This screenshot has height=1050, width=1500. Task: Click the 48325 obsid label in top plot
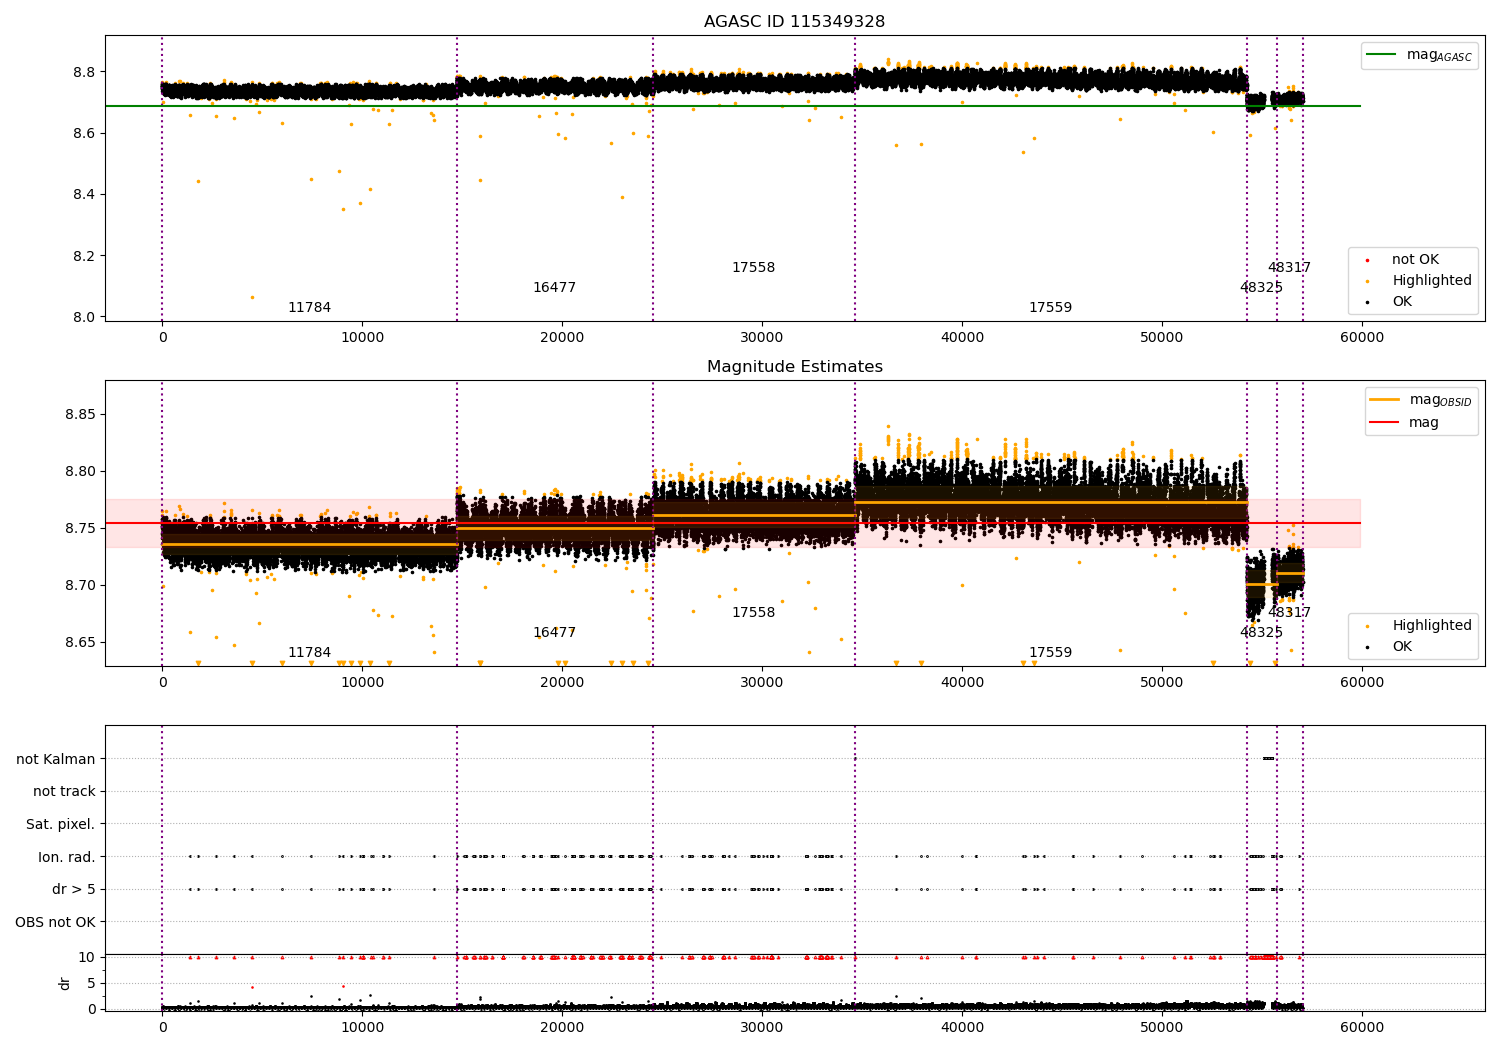1261,288
